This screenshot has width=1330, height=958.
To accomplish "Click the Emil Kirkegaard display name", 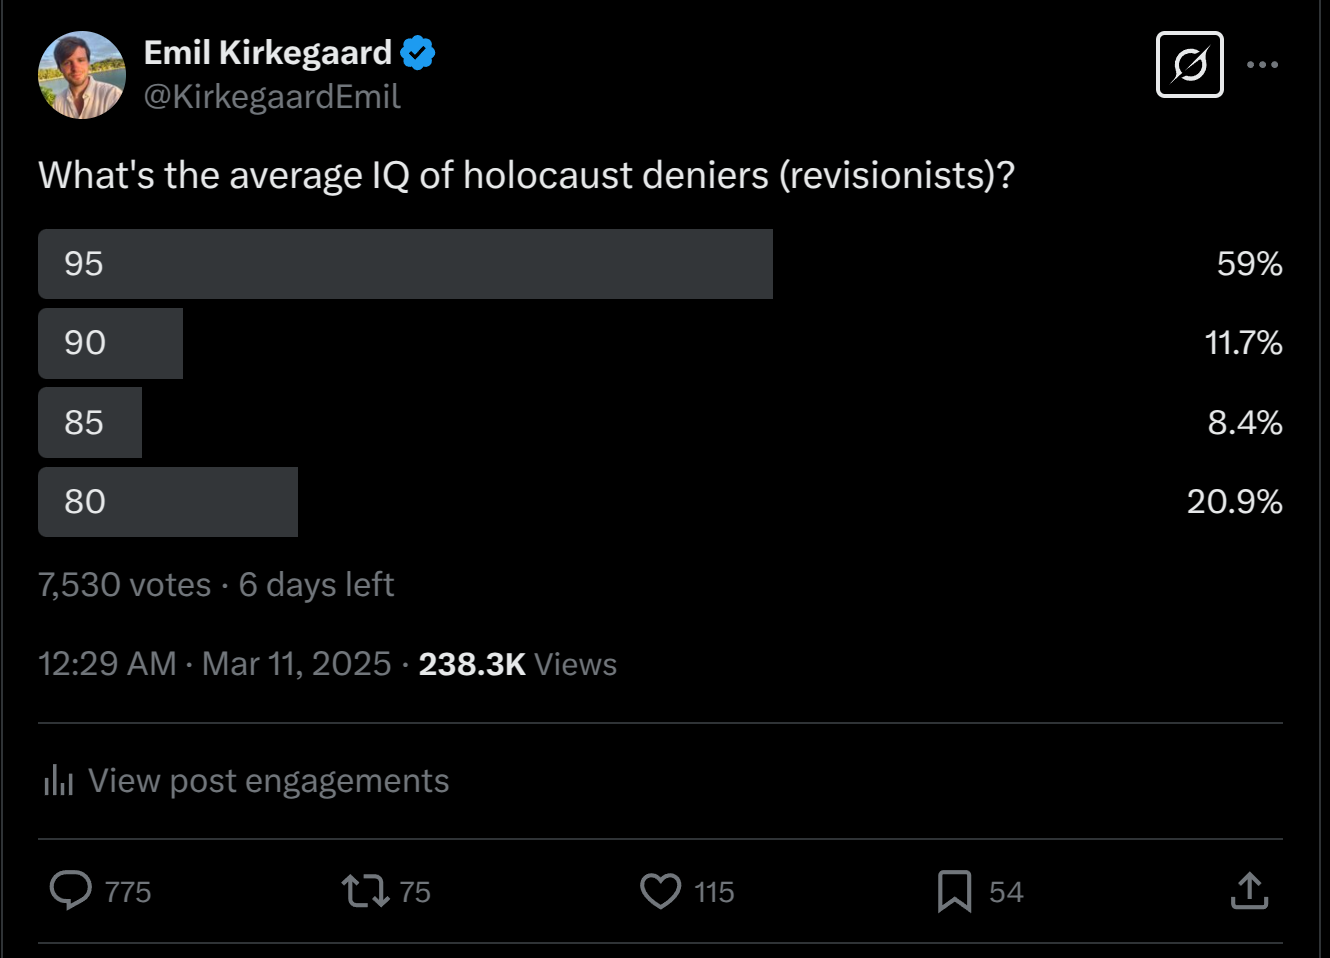I will point(267,53).
